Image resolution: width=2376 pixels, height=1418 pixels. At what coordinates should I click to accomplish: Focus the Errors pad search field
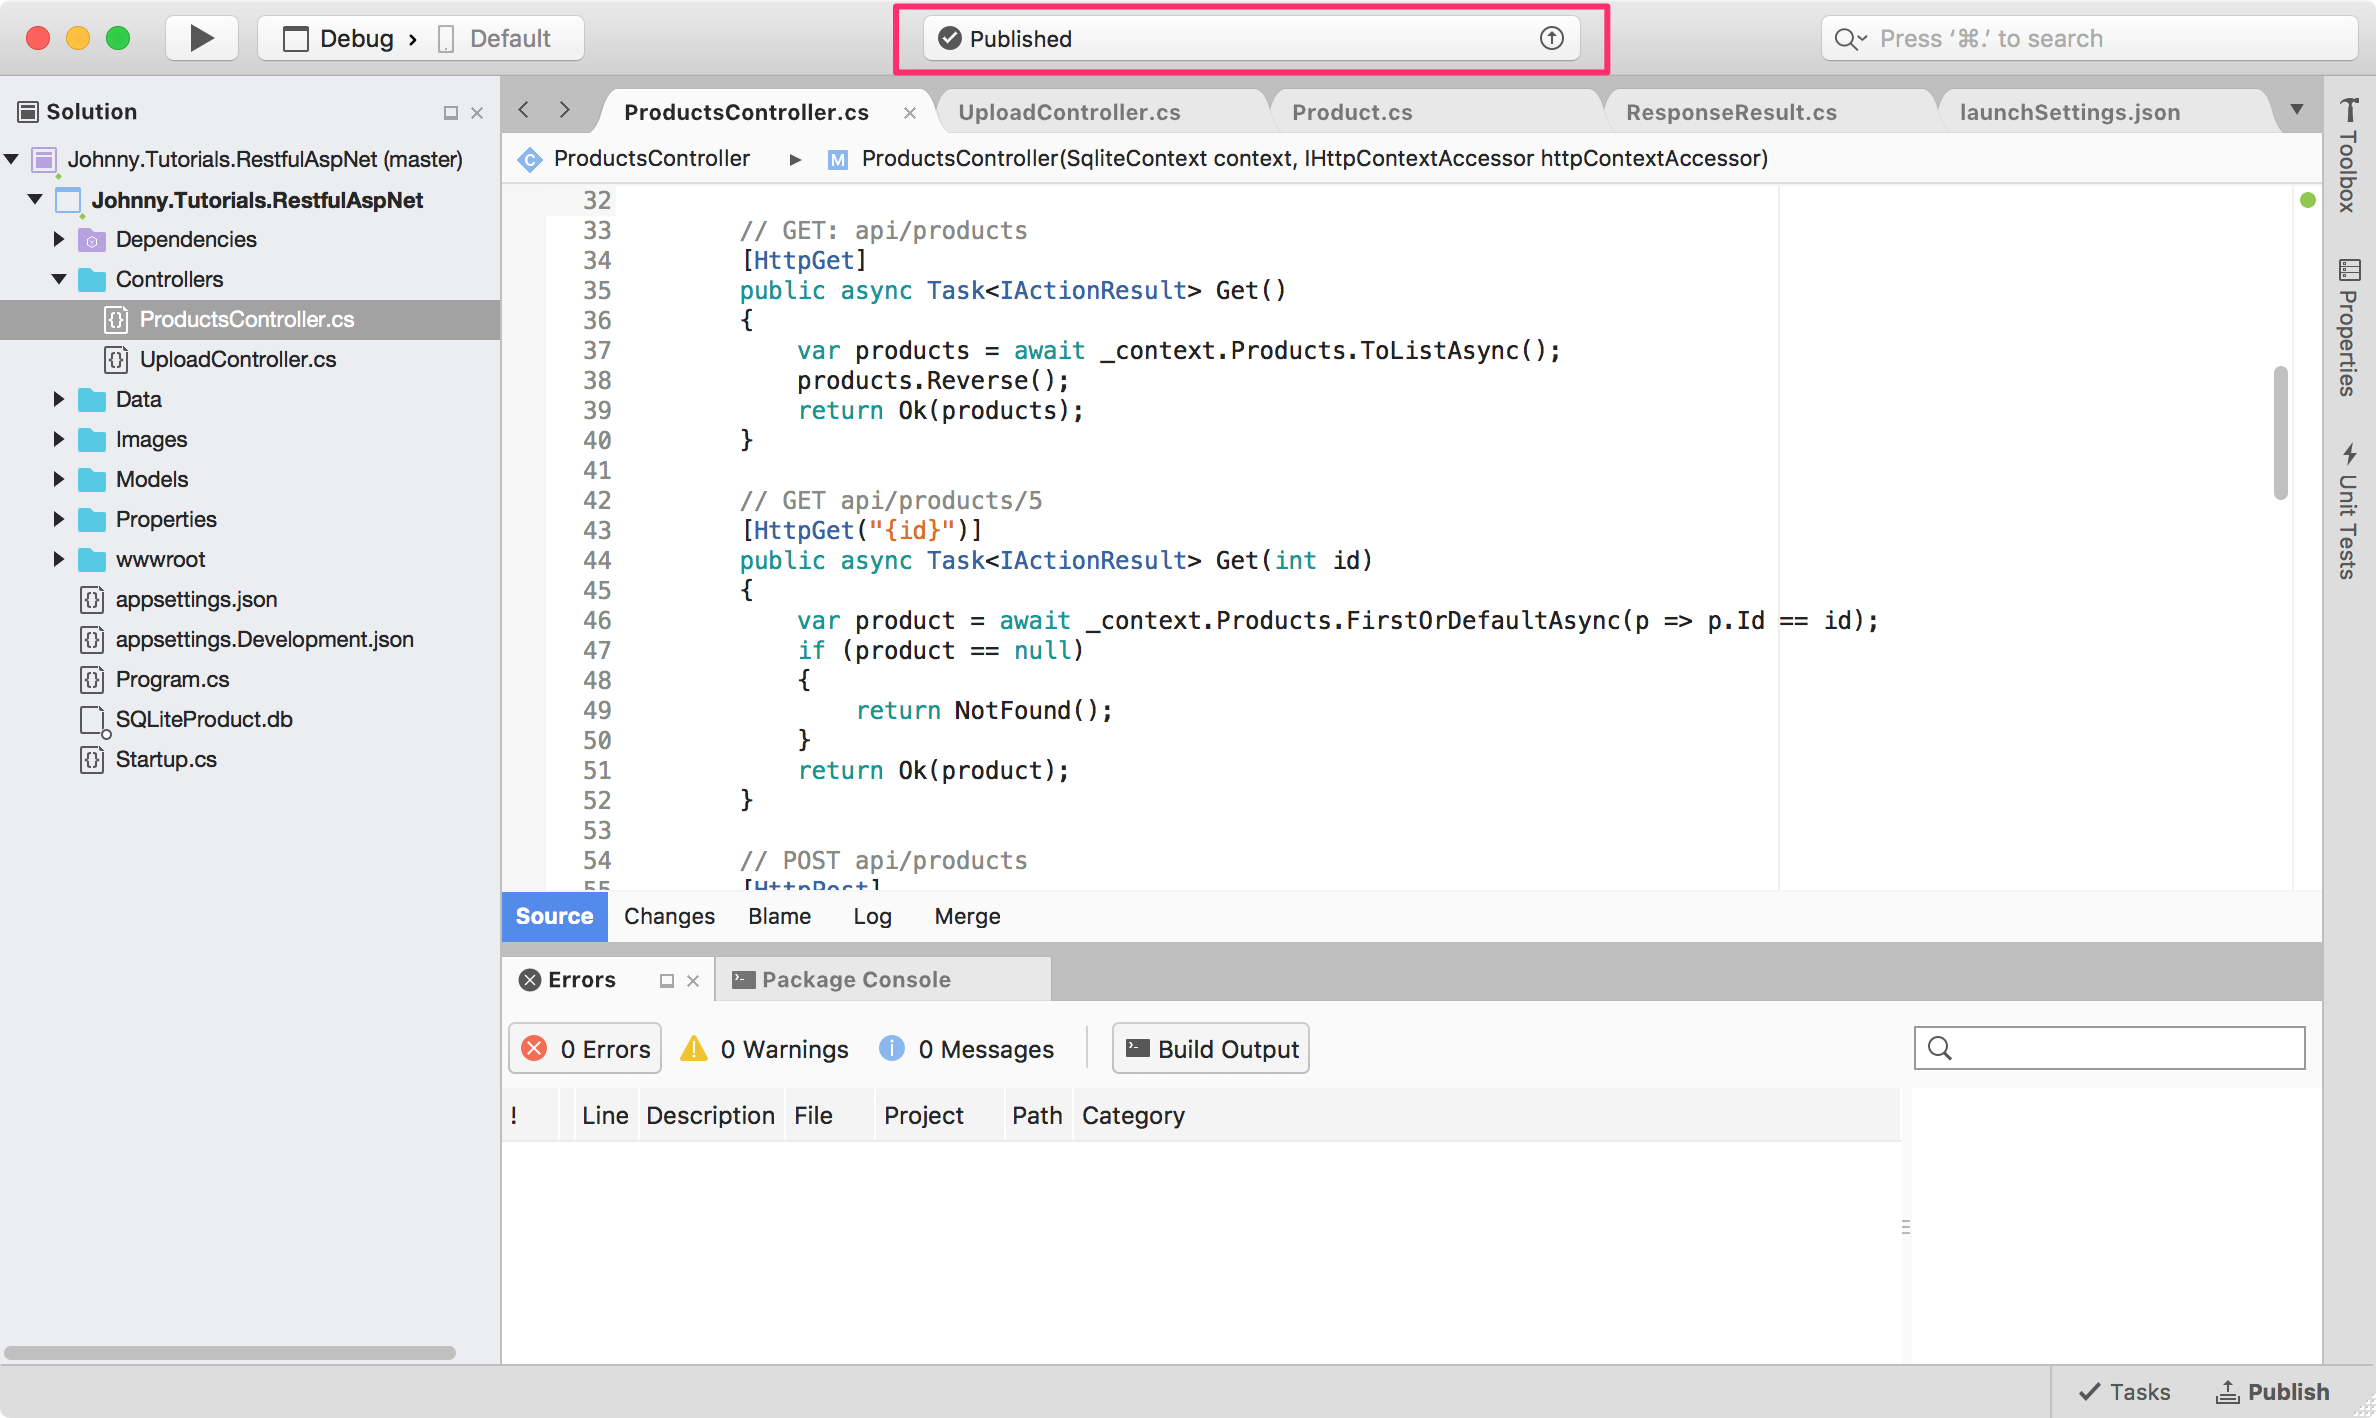click(x=2109, y=1047)
